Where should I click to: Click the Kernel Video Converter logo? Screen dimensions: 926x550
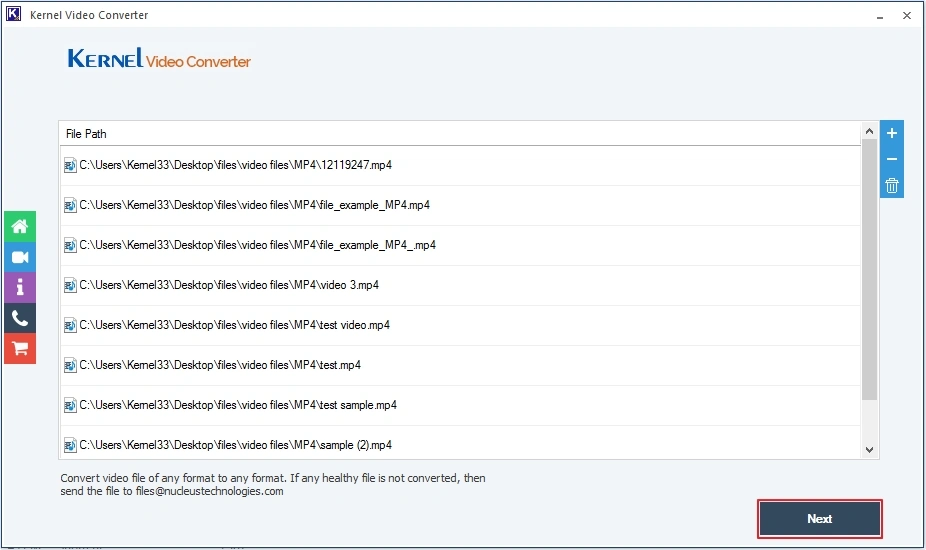[159, 58]
